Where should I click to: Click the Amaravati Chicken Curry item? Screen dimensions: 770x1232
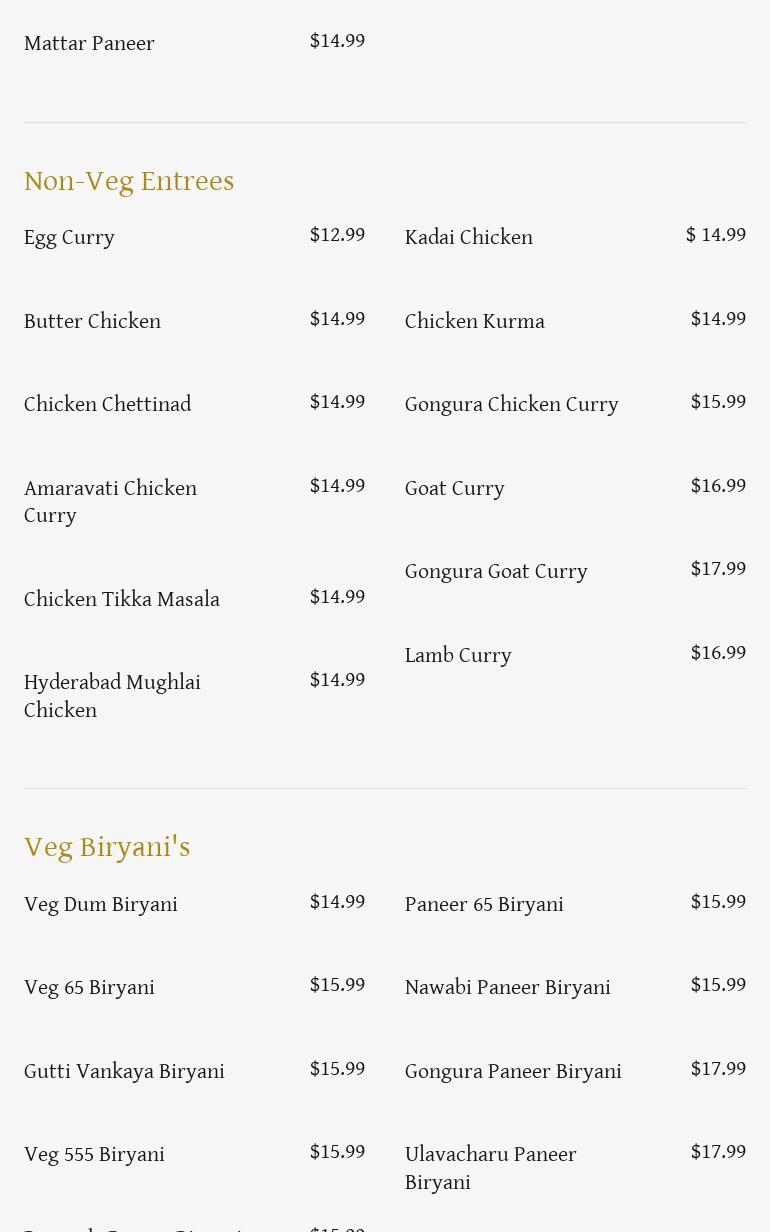point(111,502)
